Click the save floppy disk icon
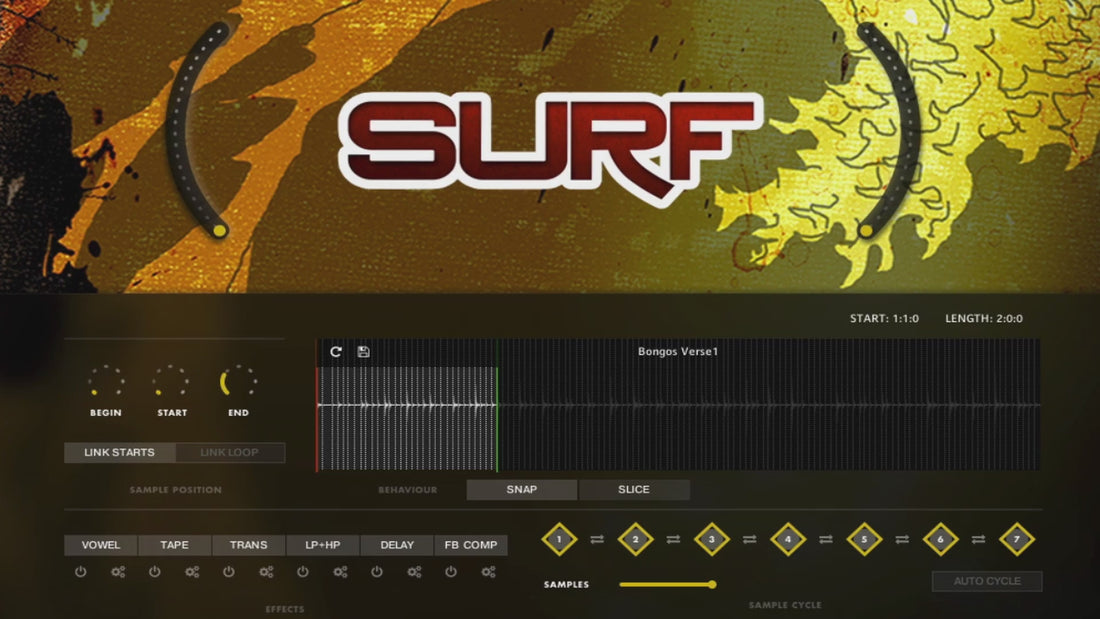The image size is (1100, 619). (x=363, y=352)
